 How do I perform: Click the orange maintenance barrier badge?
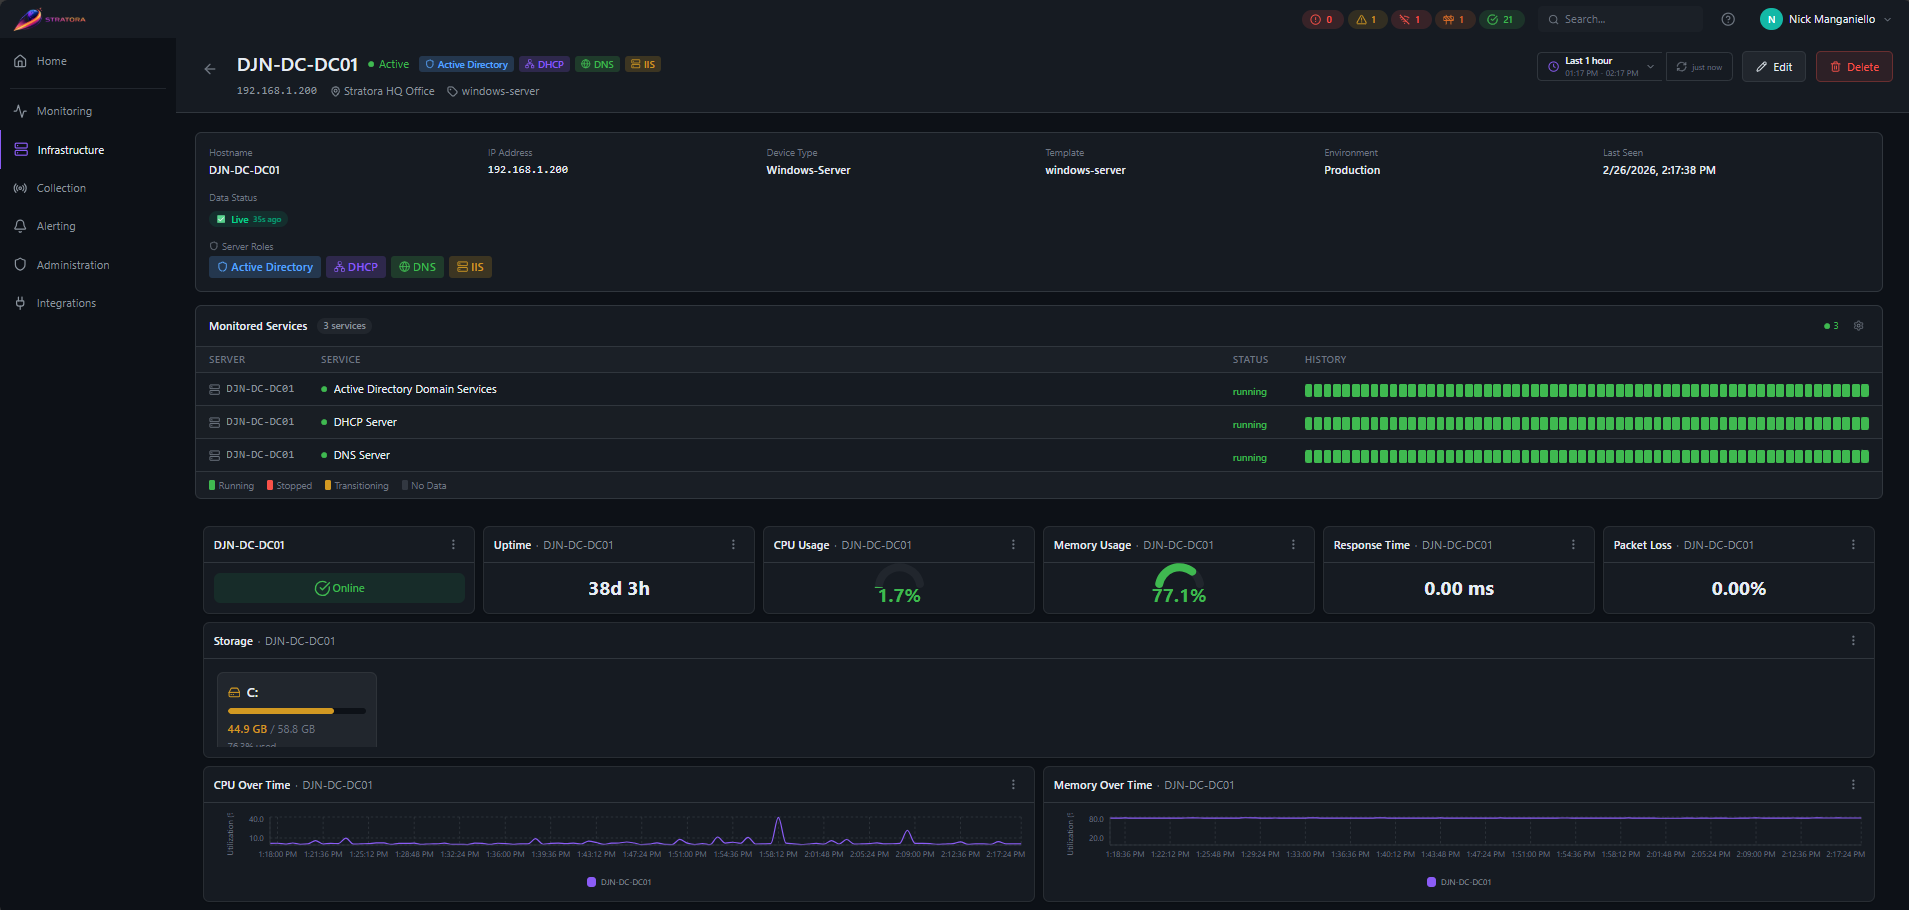click(1454, 19)
